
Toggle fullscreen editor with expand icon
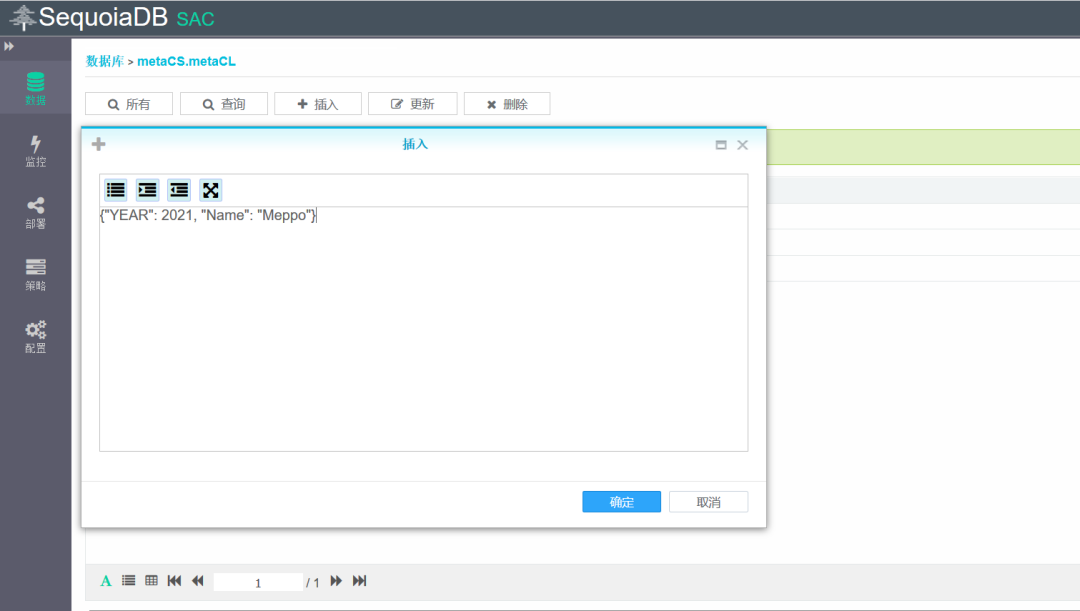[x=211, y=190]
